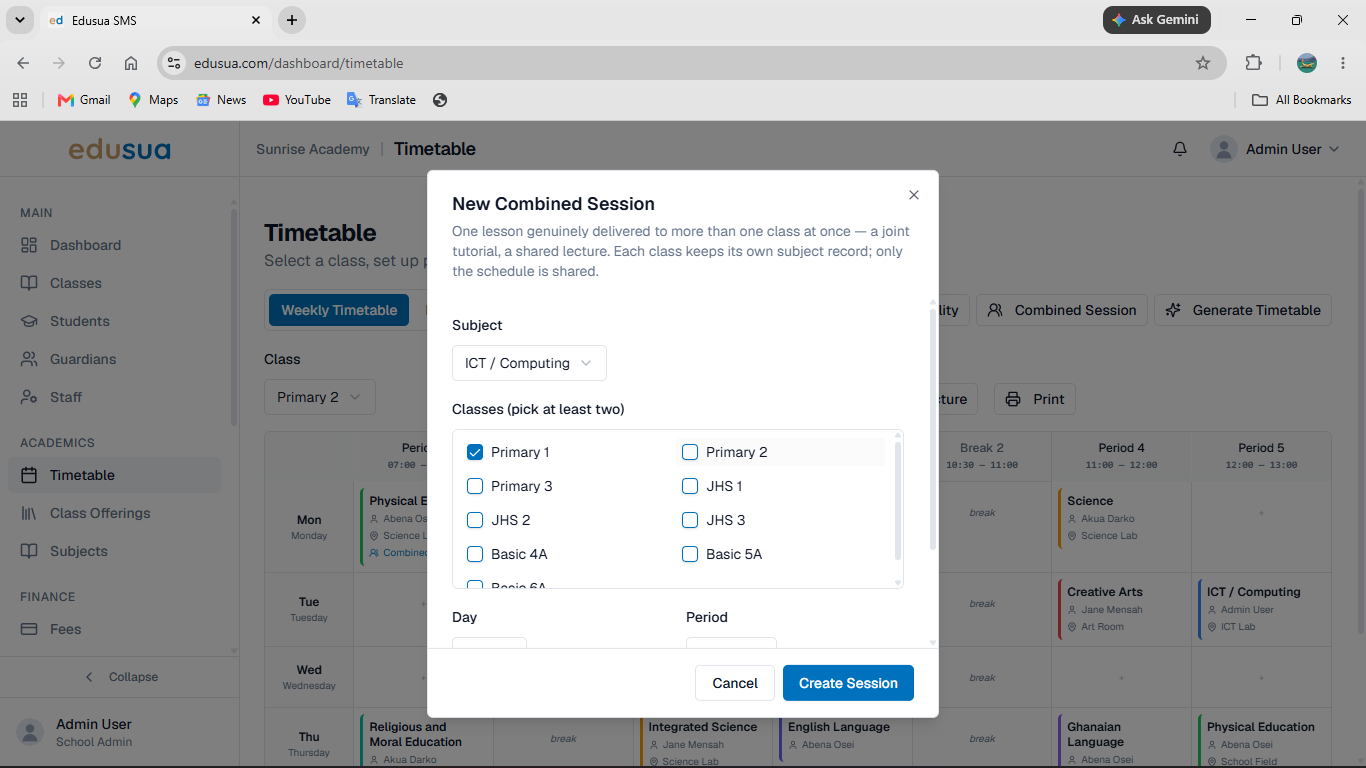
Task: Select Timetable in the sidebar
Action: (115, 475)
